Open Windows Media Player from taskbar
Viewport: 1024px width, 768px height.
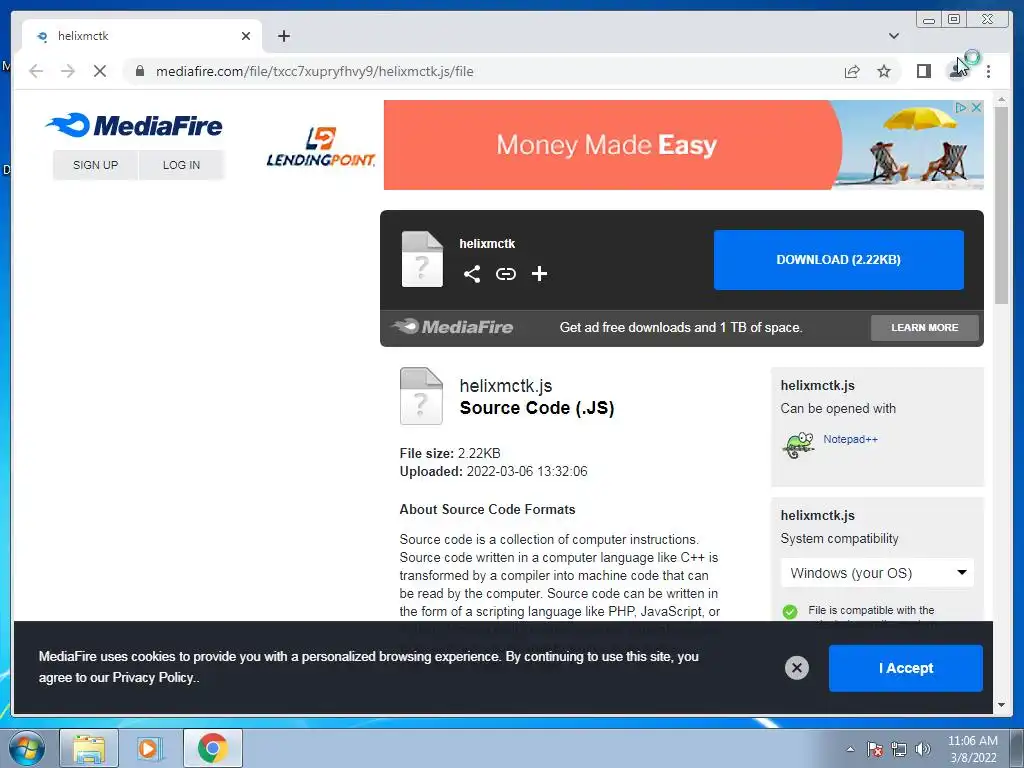click(x=149, y=748)
